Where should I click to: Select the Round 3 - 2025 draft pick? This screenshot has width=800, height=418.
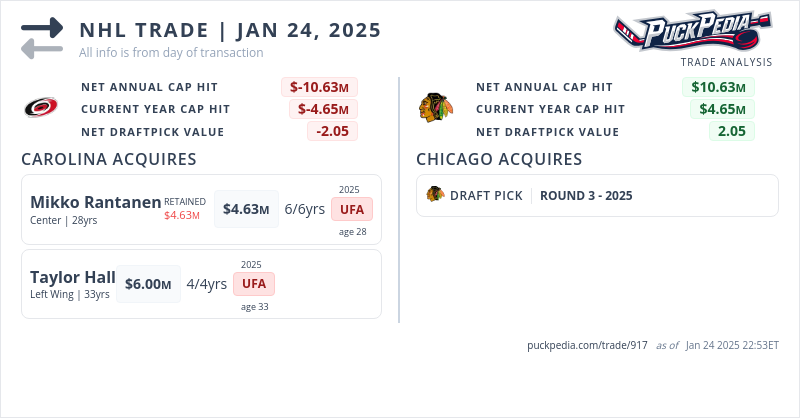pyautogui.click(x=586, y=195)
